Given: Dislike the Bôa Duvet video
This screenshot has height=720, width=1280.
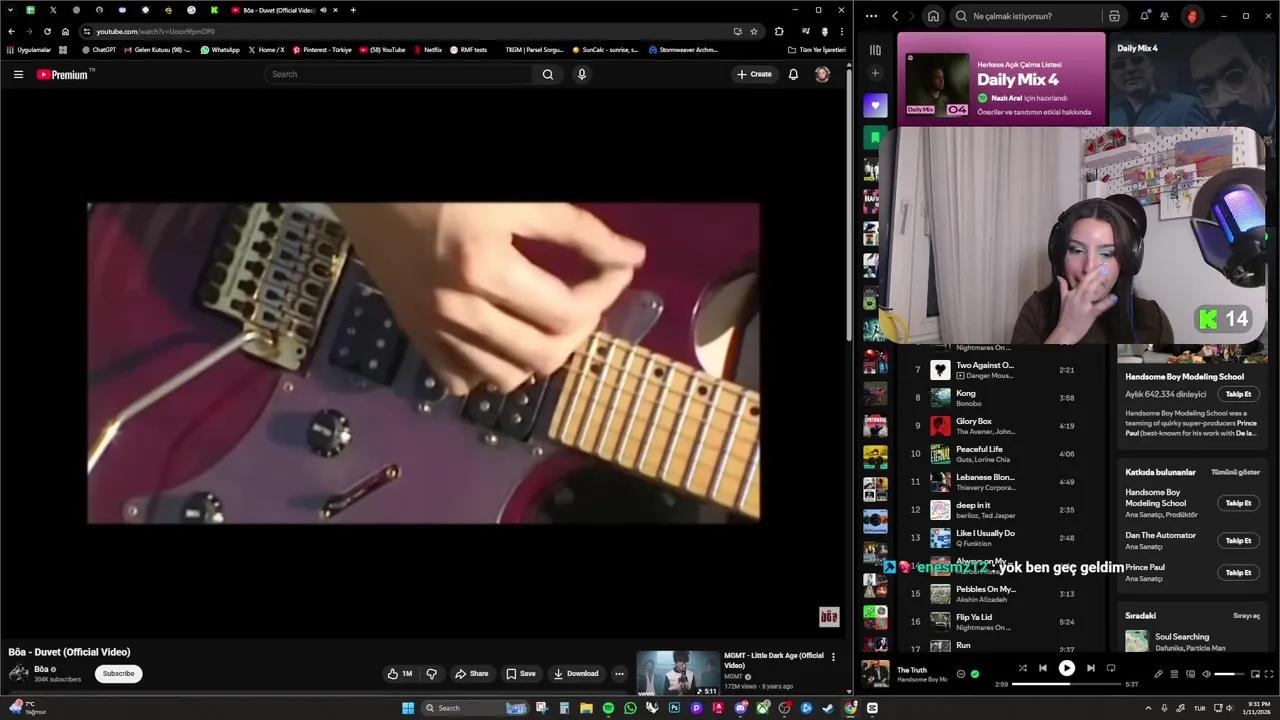Looking at the screenshot, I should 432,673.
